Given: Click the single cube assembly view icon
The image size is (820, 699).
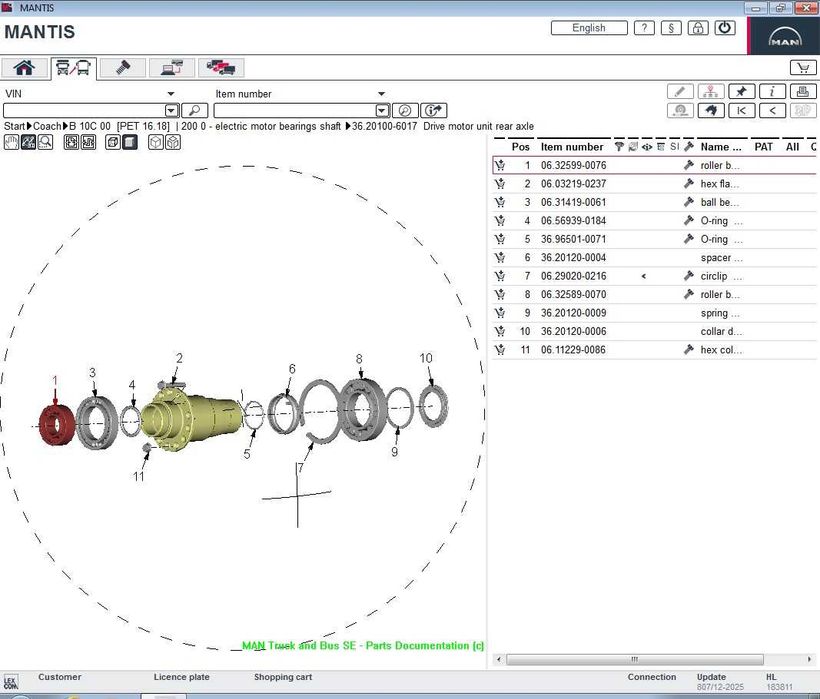Looking at the screenshot, I should point(155,142).
